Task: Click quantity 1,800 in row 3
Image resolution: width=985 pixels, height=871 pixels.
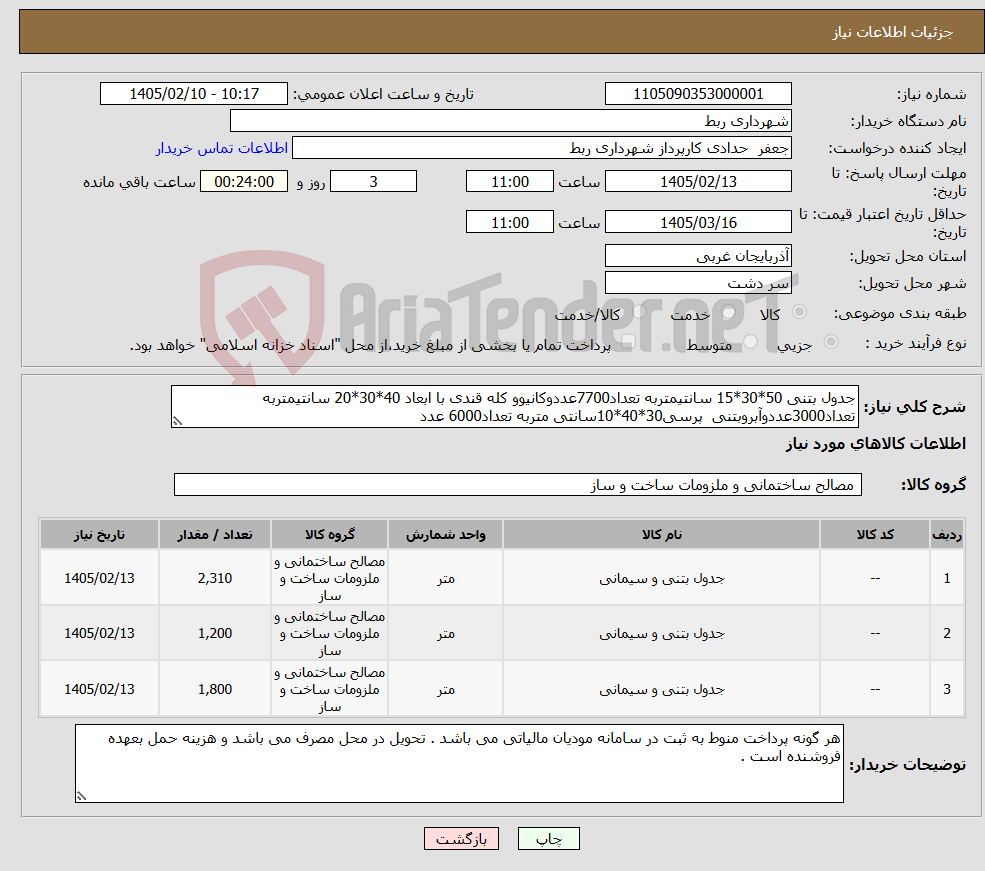Action: pos(215,689)
